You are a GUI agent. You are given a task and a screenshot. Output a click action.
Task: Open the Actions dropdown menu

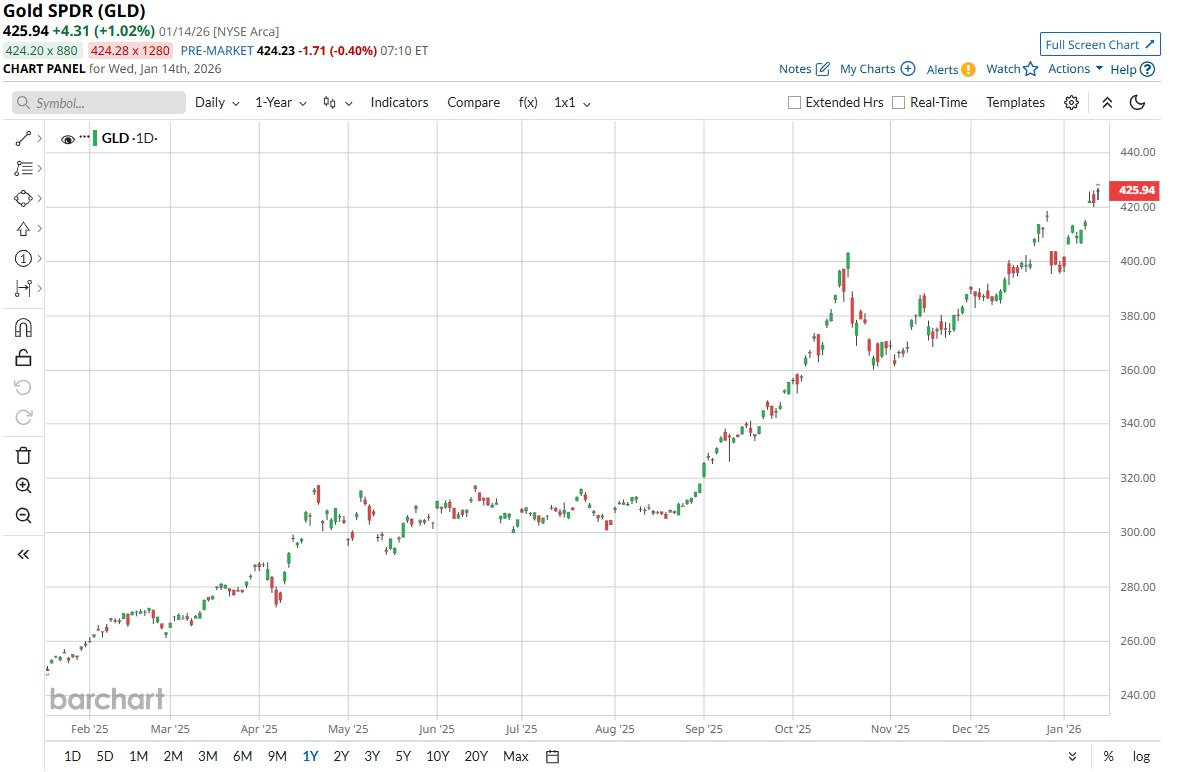click(1075, 69)
